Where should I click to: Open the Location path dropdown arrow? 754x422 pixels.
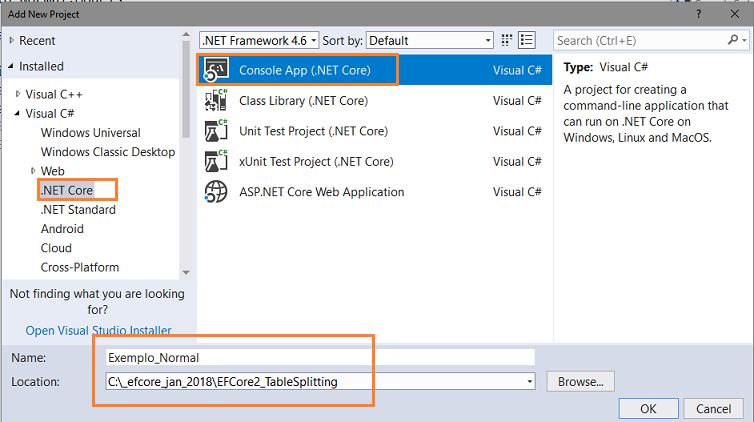[x=529, y=382]
